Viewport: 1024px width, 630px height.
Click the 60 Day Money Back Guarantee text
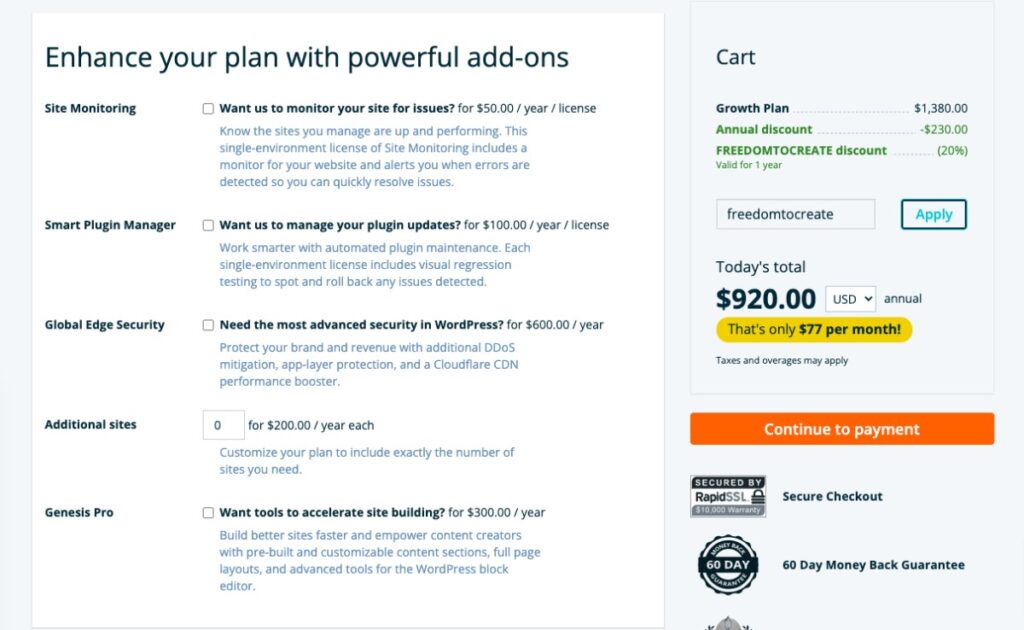coord(873,565)
